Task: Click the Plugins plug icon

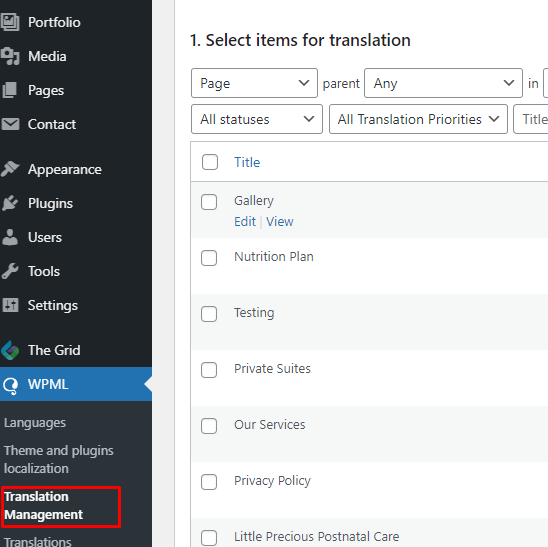Action: 10,203
